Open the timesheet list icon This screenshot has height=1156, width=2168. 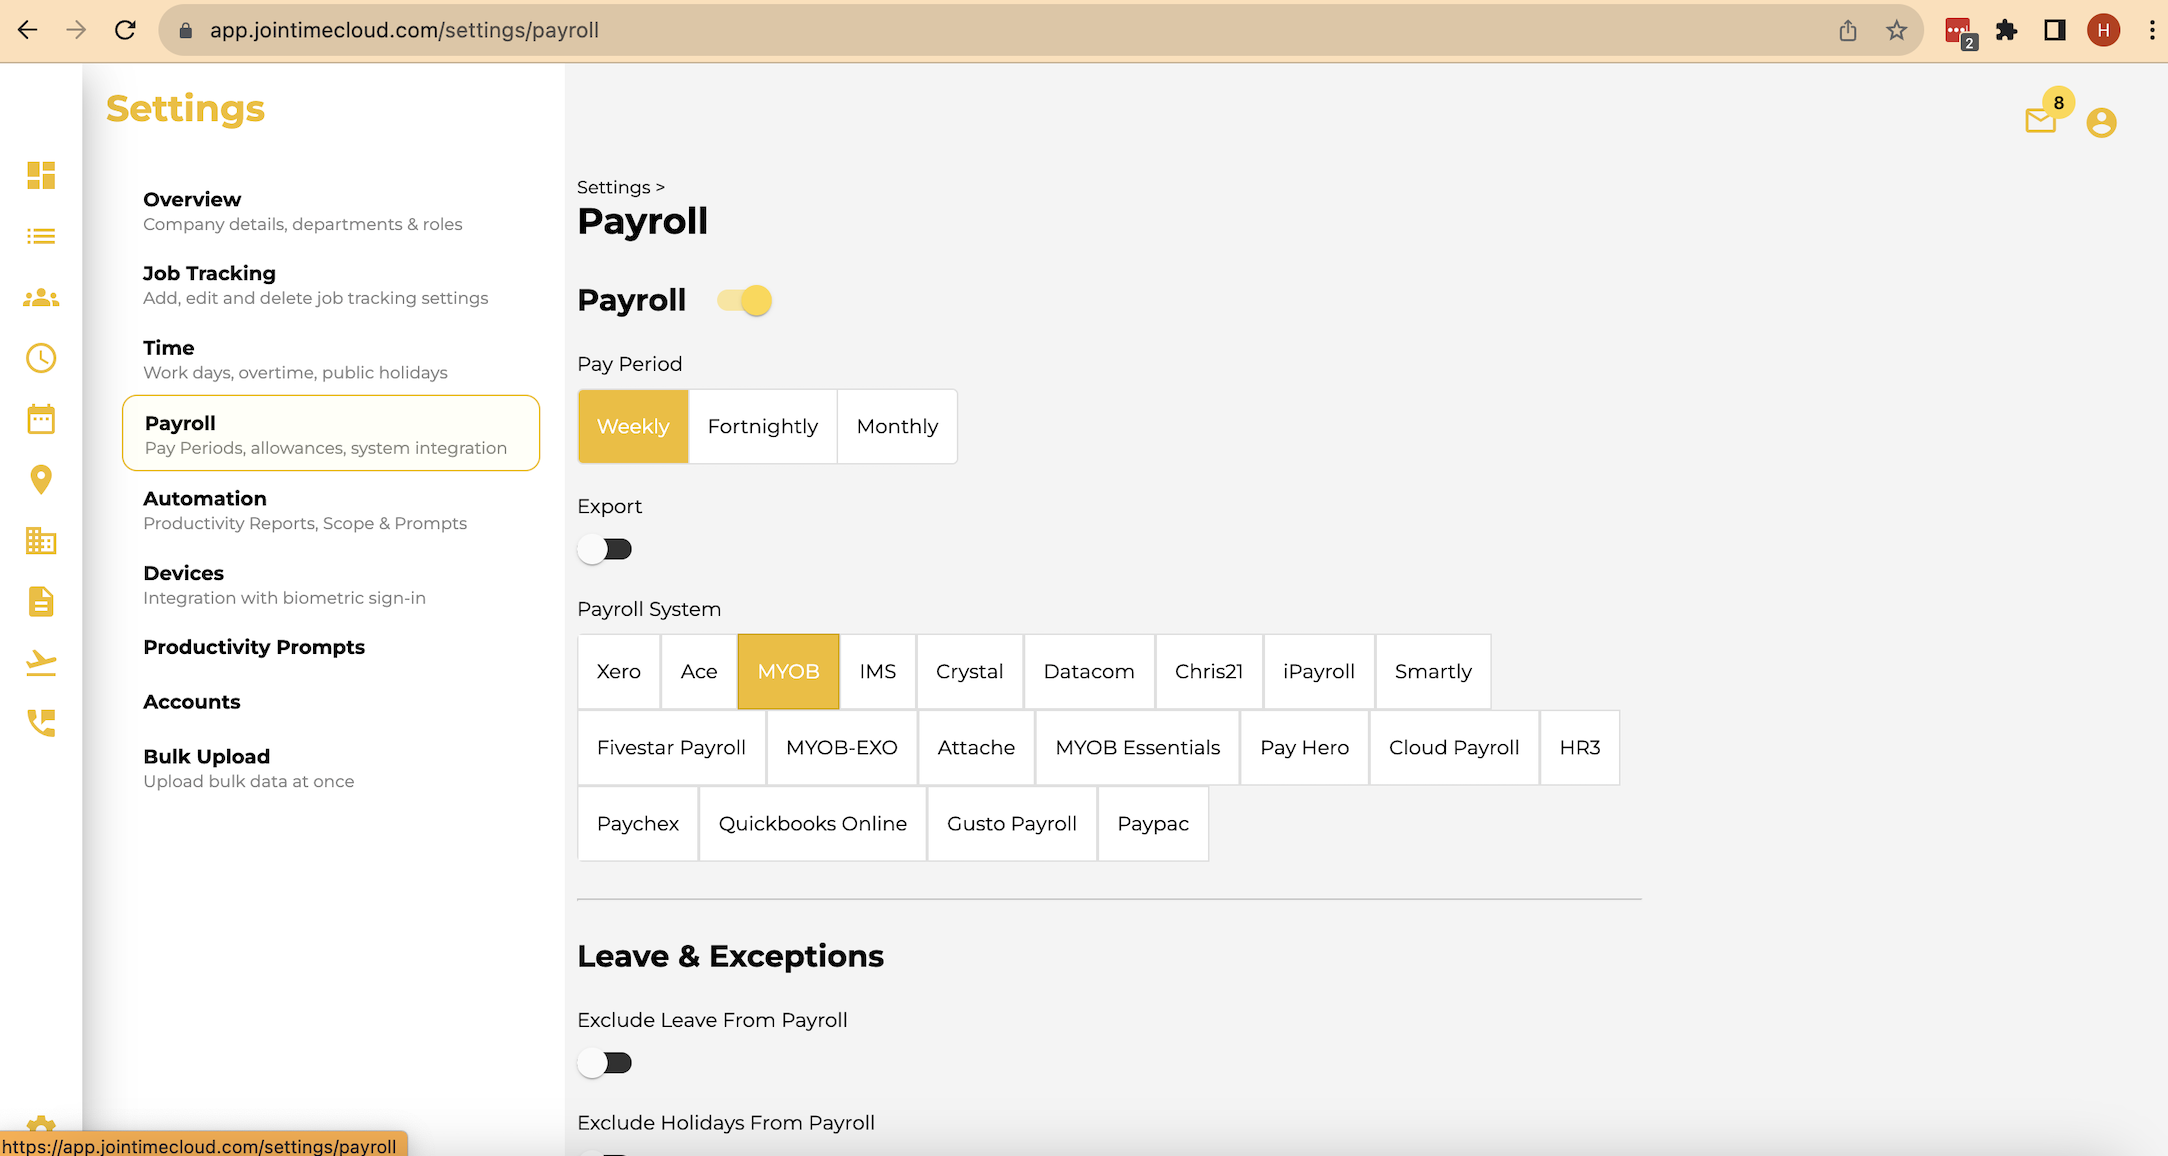[x=40, y=236]
